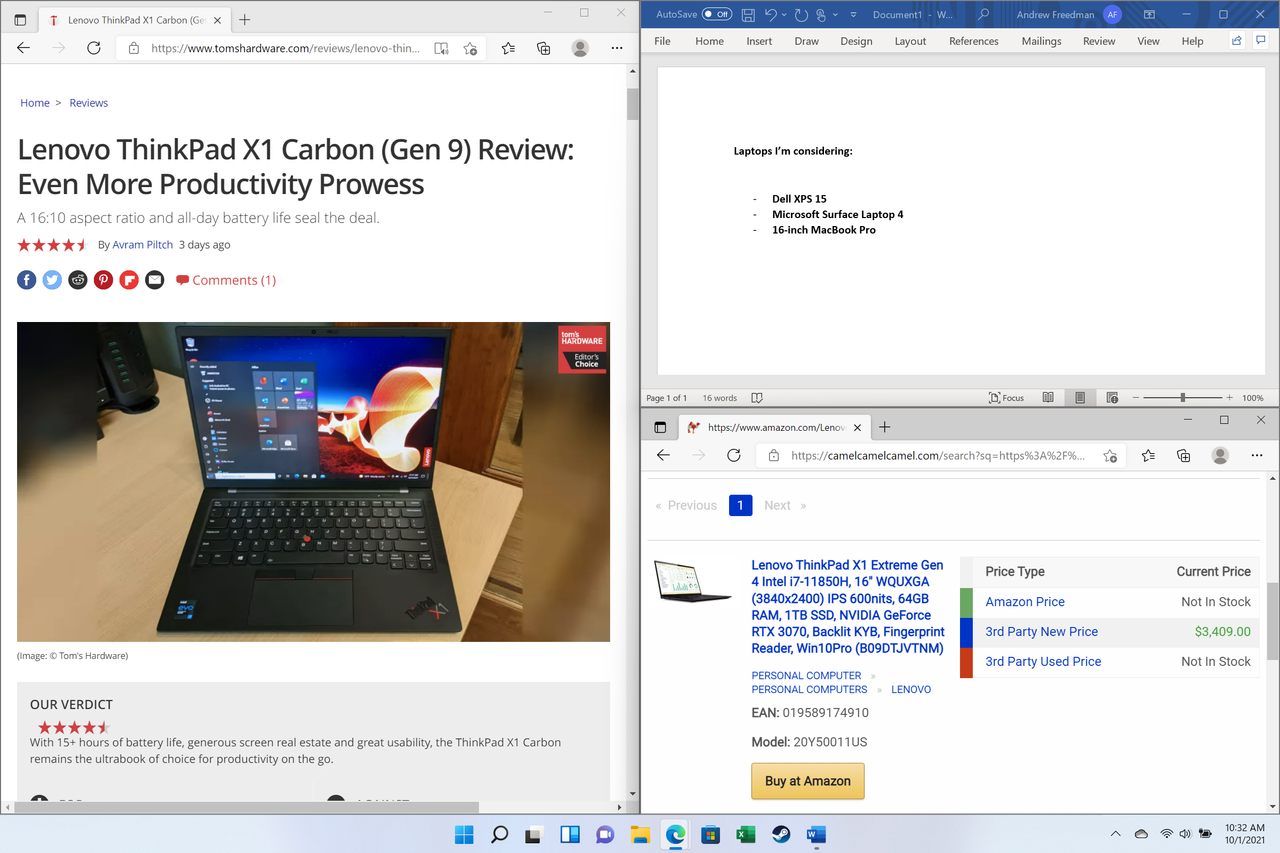Switch Word to Print Layout view
Screen dimensions: 1280x853
[x=1080, y=398]
